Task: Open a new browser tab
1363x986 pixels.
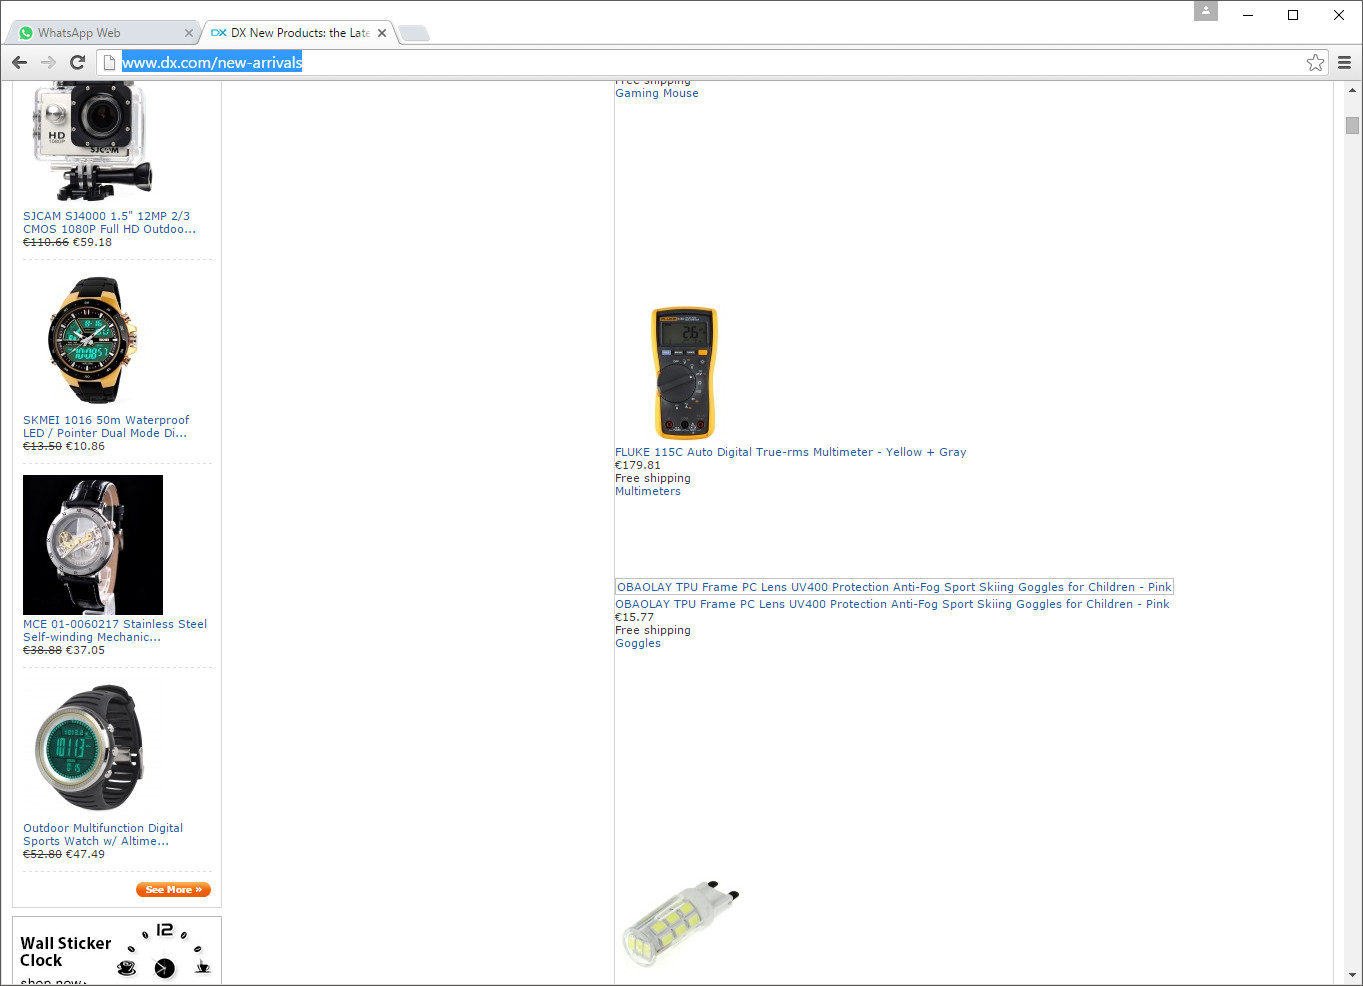Action: pyautogui.click(x=414, y=33)
